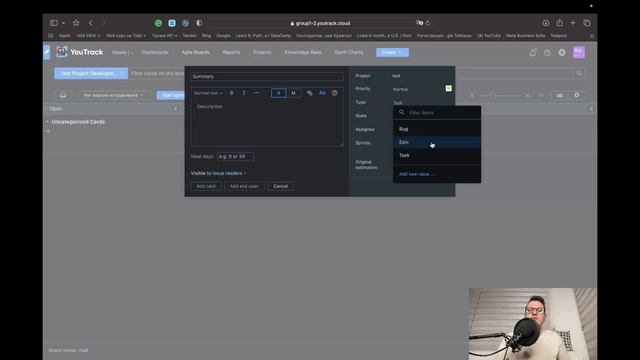640x360 pixels.
Task: Open board settings gear icon
Action: tap(577, 95)
